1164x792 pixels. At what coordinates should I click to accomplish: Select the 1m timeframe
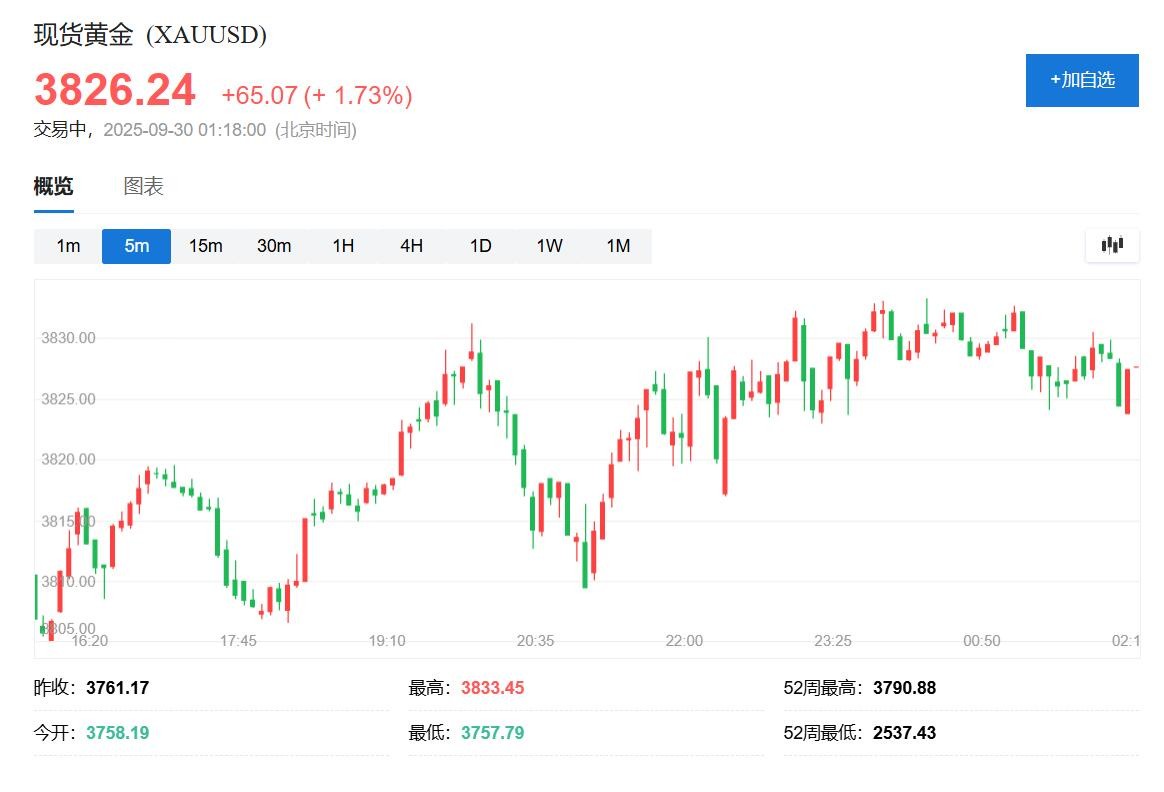pos(68,246)
